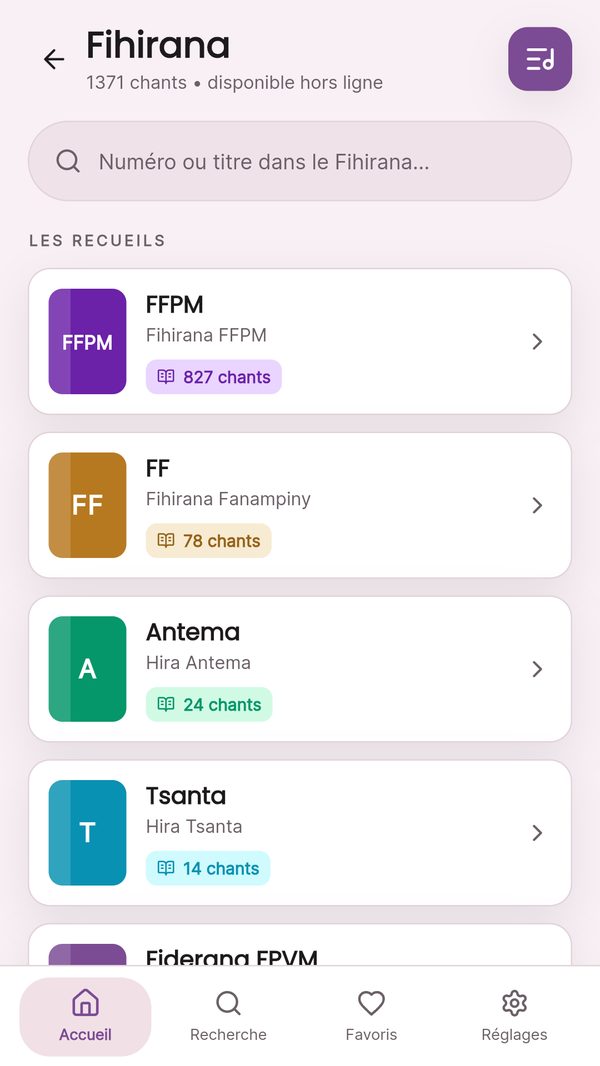Focus the Numéro ou titre search field

pos(300,161)
